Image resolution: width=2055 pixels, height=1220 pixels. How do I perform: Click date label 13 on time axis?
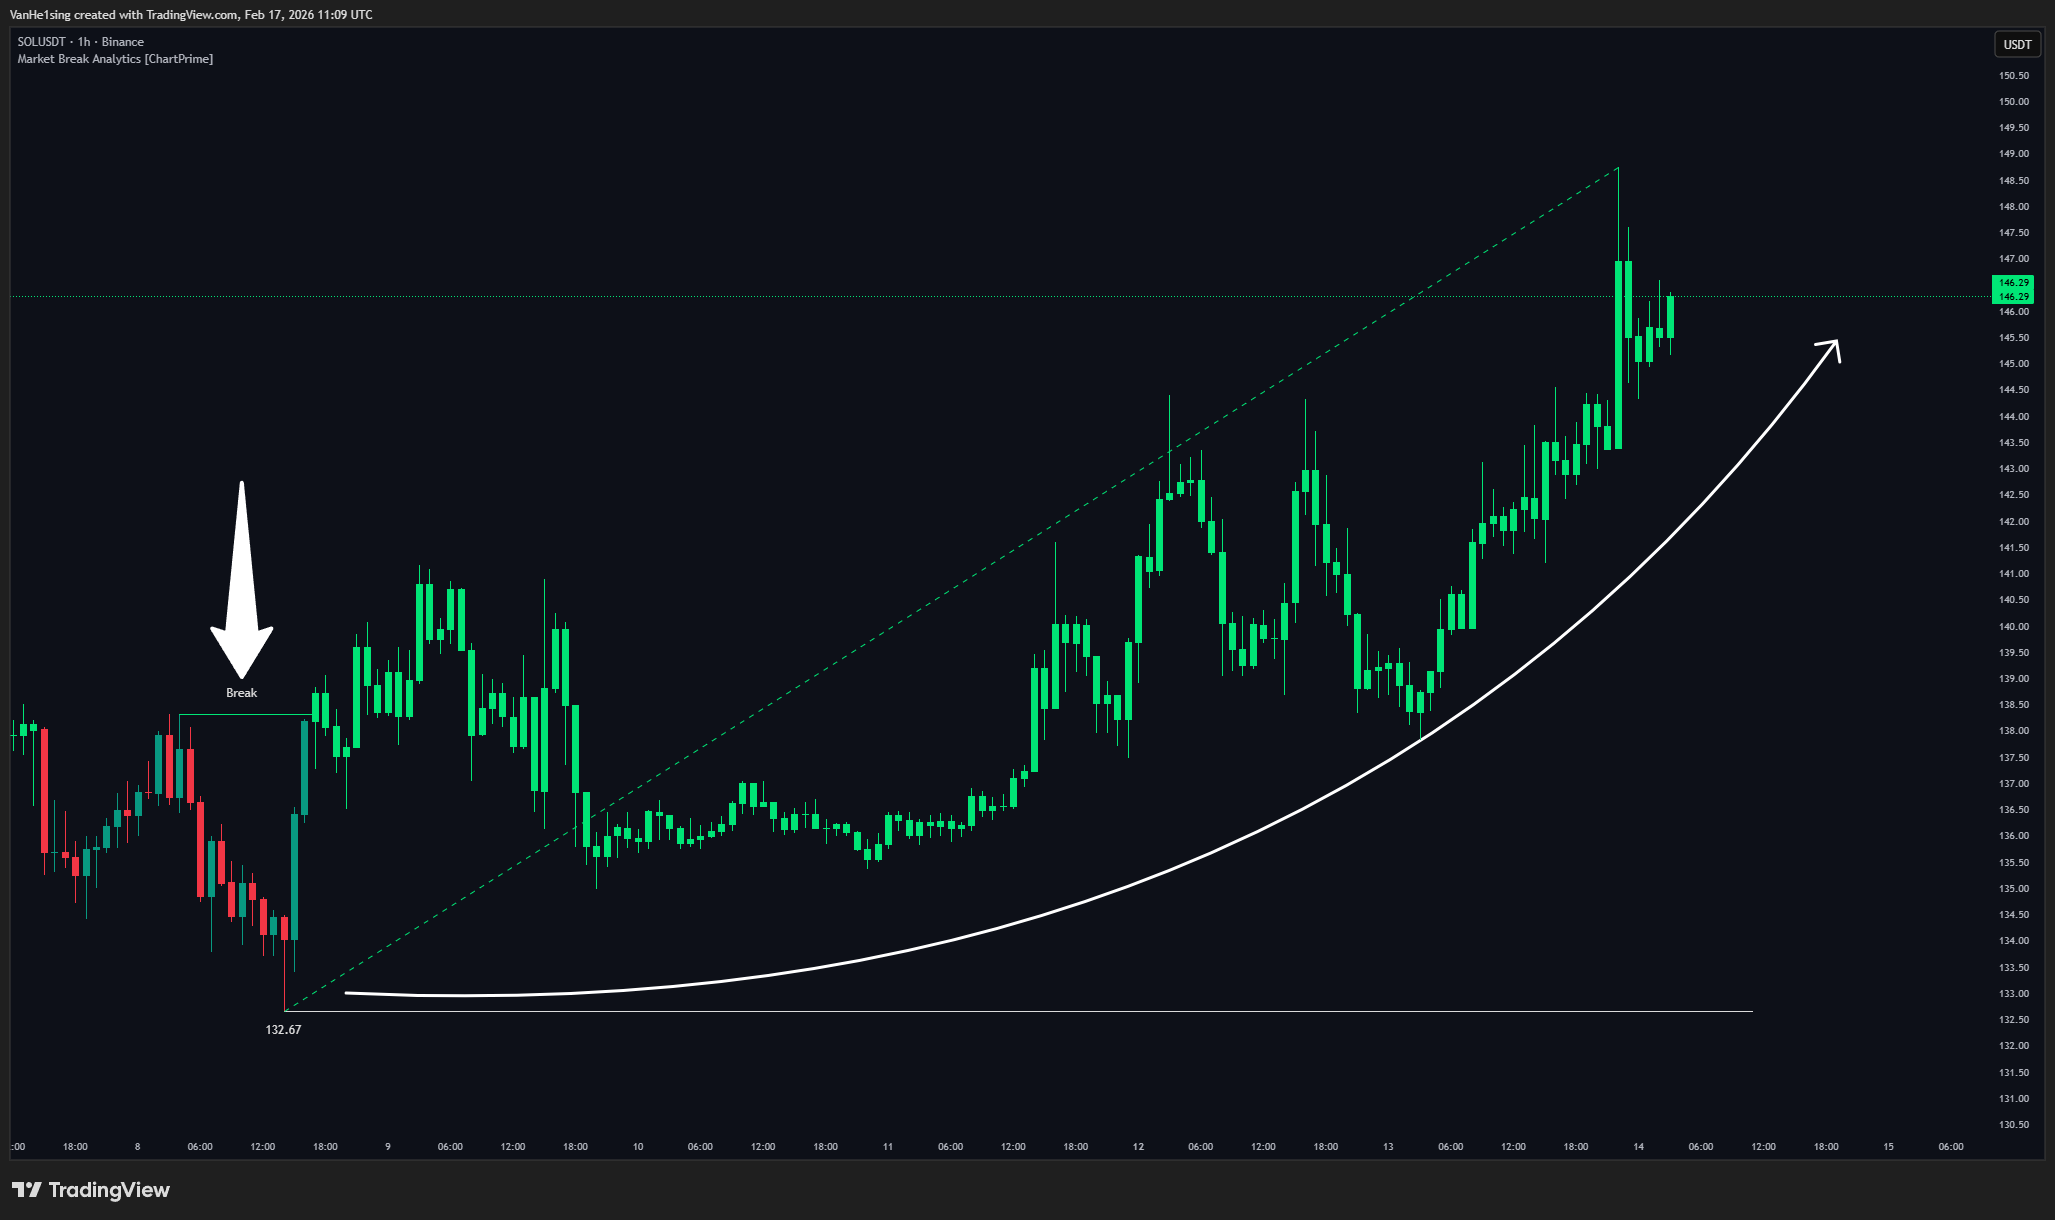click(x=1388, y=1147)
